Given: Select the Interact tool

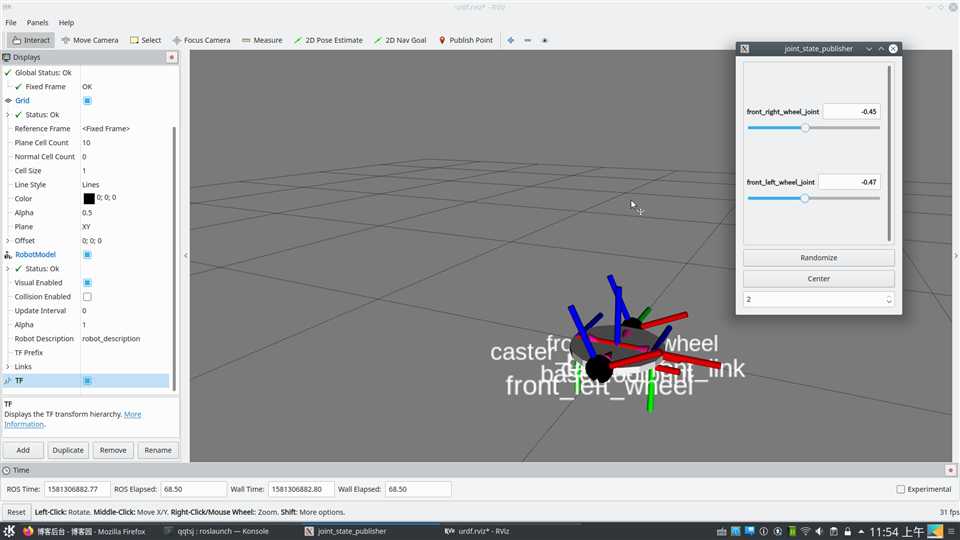Looking at the screenshot, I should click(31, 40).
